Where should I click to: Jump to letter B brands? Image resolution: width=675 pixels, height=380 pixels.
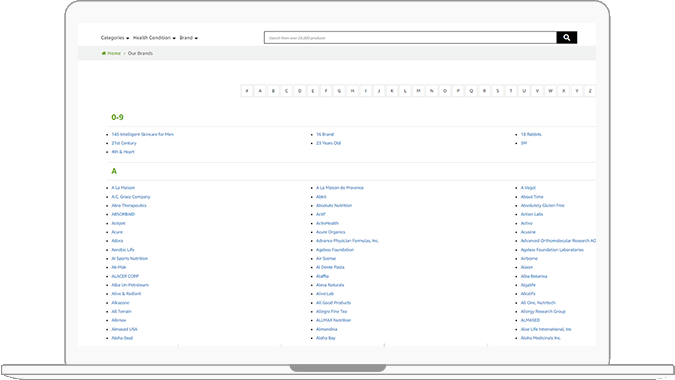click(x=273, y=91)
